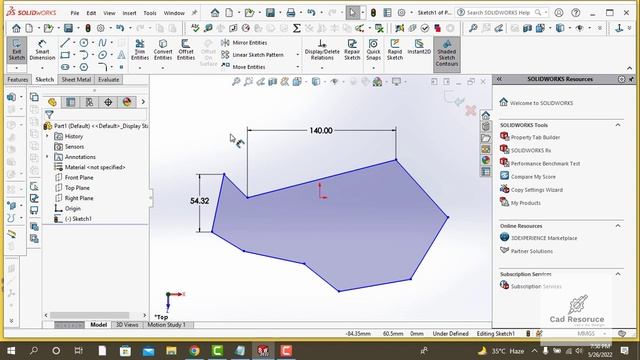Image resolution: width=640 pixels, height=360 pixels.
Task: Show more manager tabs arrow
Action: click(x=143, y=102)
